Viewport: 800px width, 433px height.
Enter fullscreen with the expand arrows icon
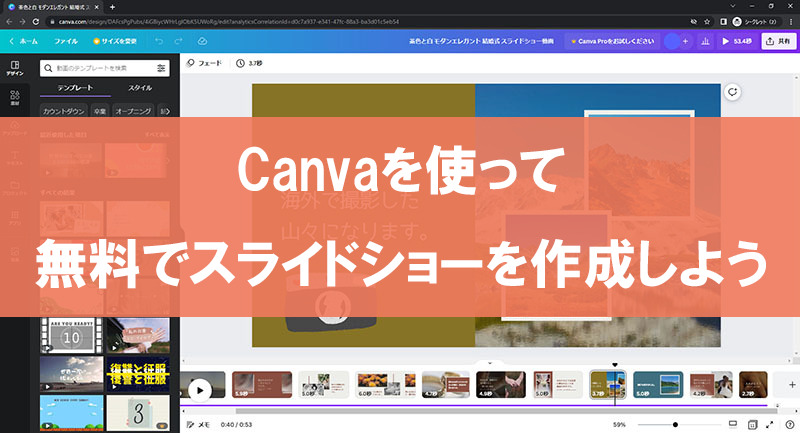tap(770, 424)
